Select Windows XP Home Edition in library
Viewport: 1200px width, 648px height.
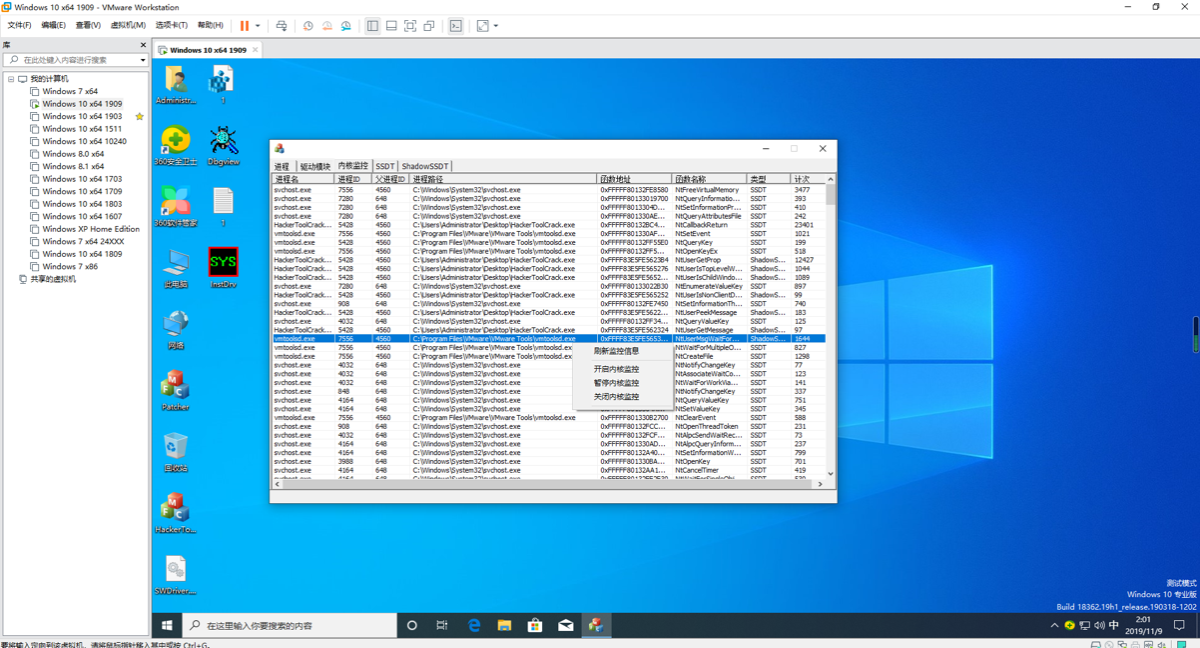click(91, 229)
